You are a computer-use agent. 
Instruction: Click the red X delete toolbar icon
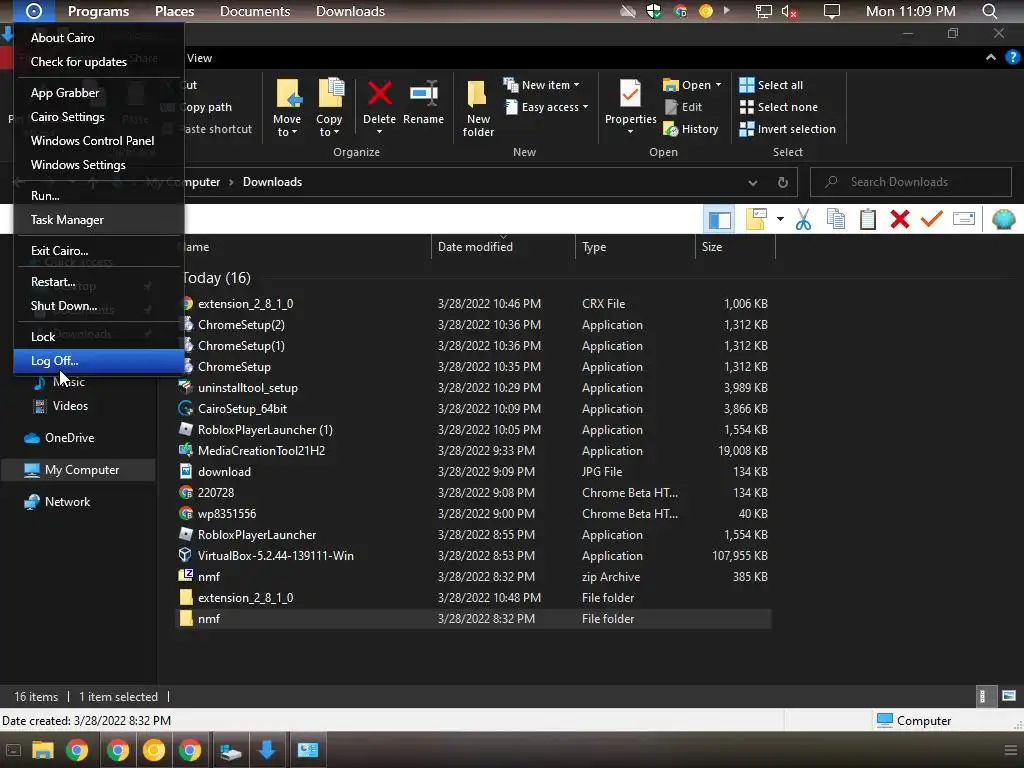coord(899,219)
